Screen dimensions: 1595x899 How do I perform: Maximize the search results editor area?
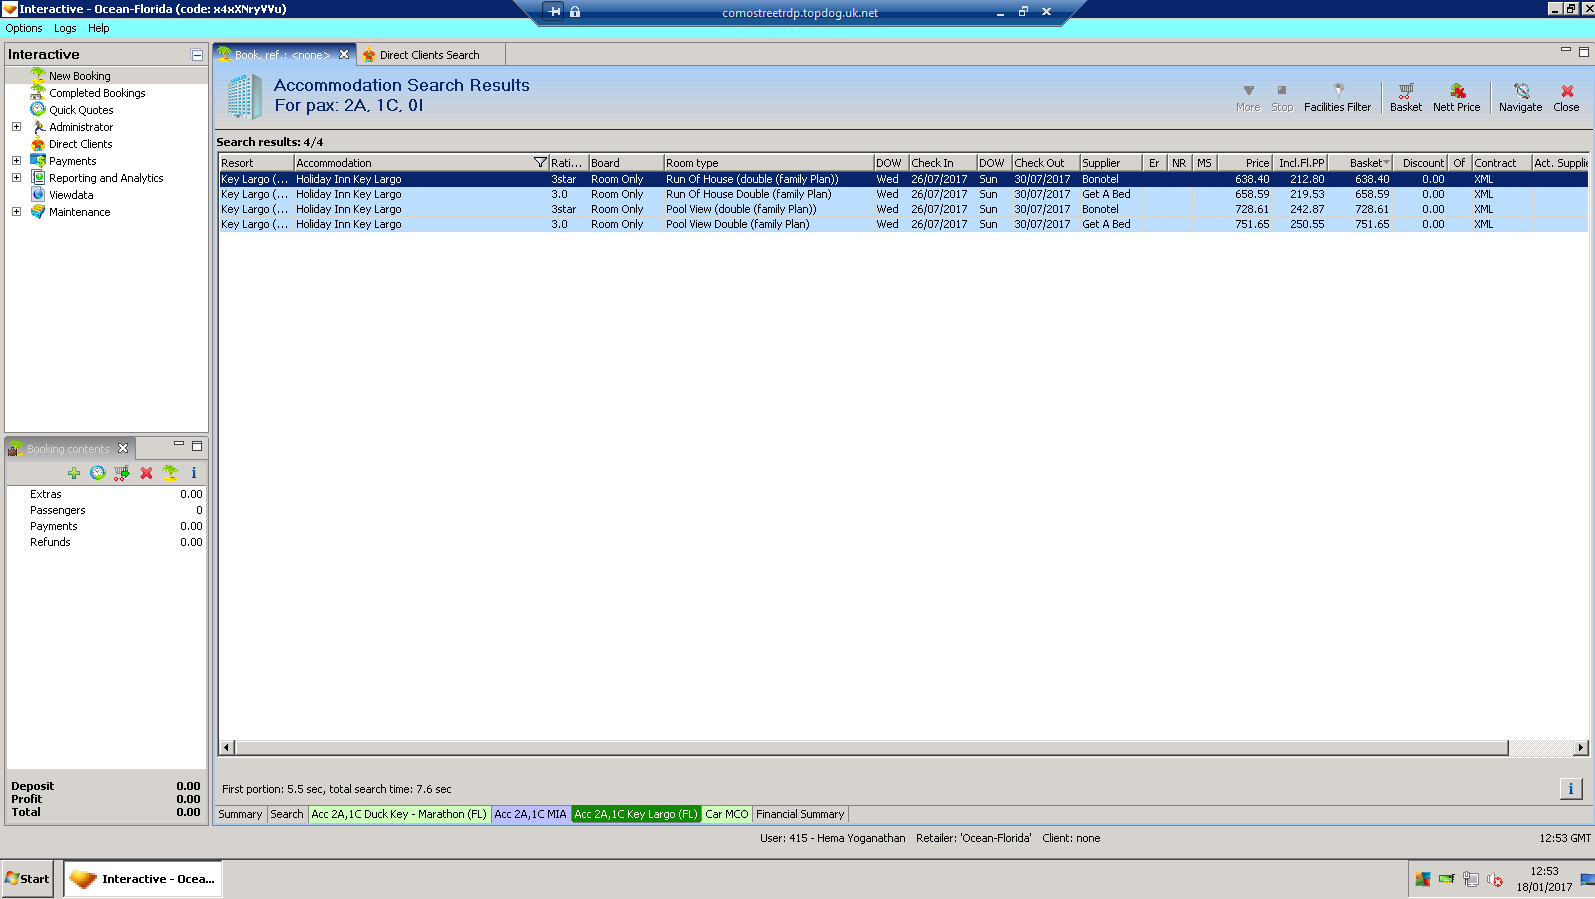click(1583, 52)
